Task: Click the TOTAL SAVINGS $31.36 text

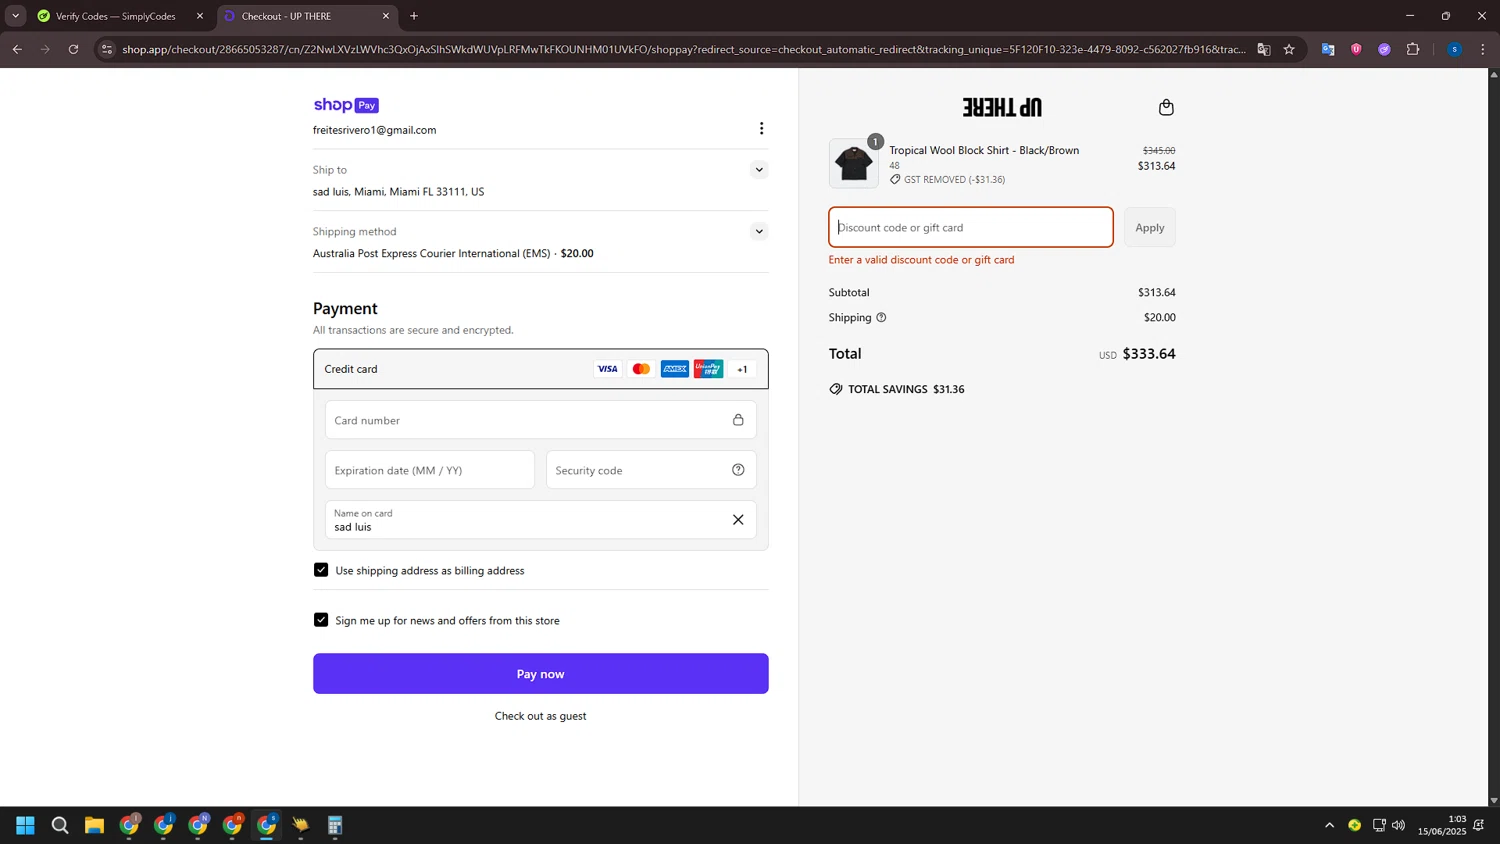Action: point(906,389)
